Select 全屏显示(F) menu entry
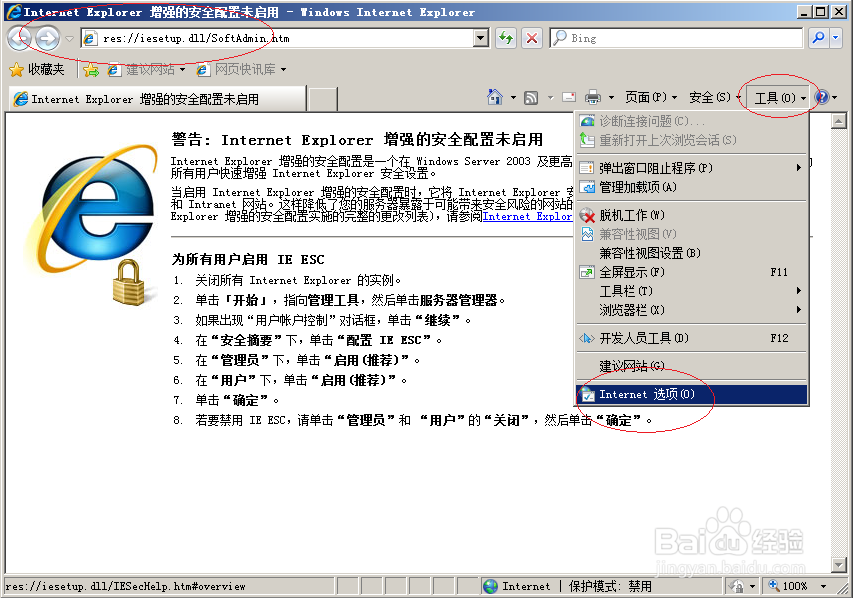Screen dimensions: 853x598 [x=691, y=272]
